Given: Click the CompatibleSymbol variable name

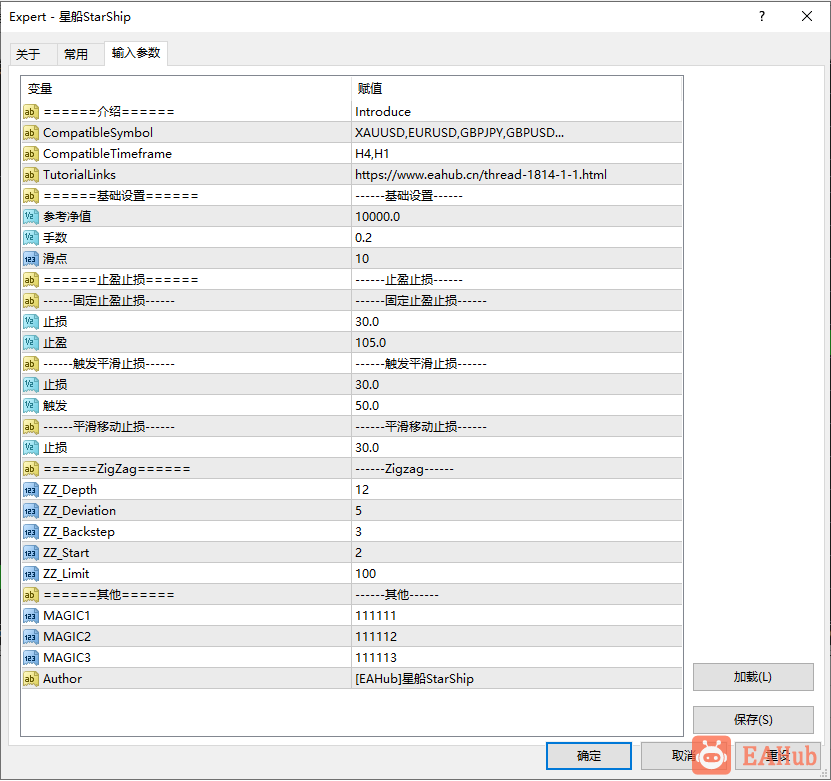Looking at the screenshot, I should pyautogui.click(x=98, y=133).
